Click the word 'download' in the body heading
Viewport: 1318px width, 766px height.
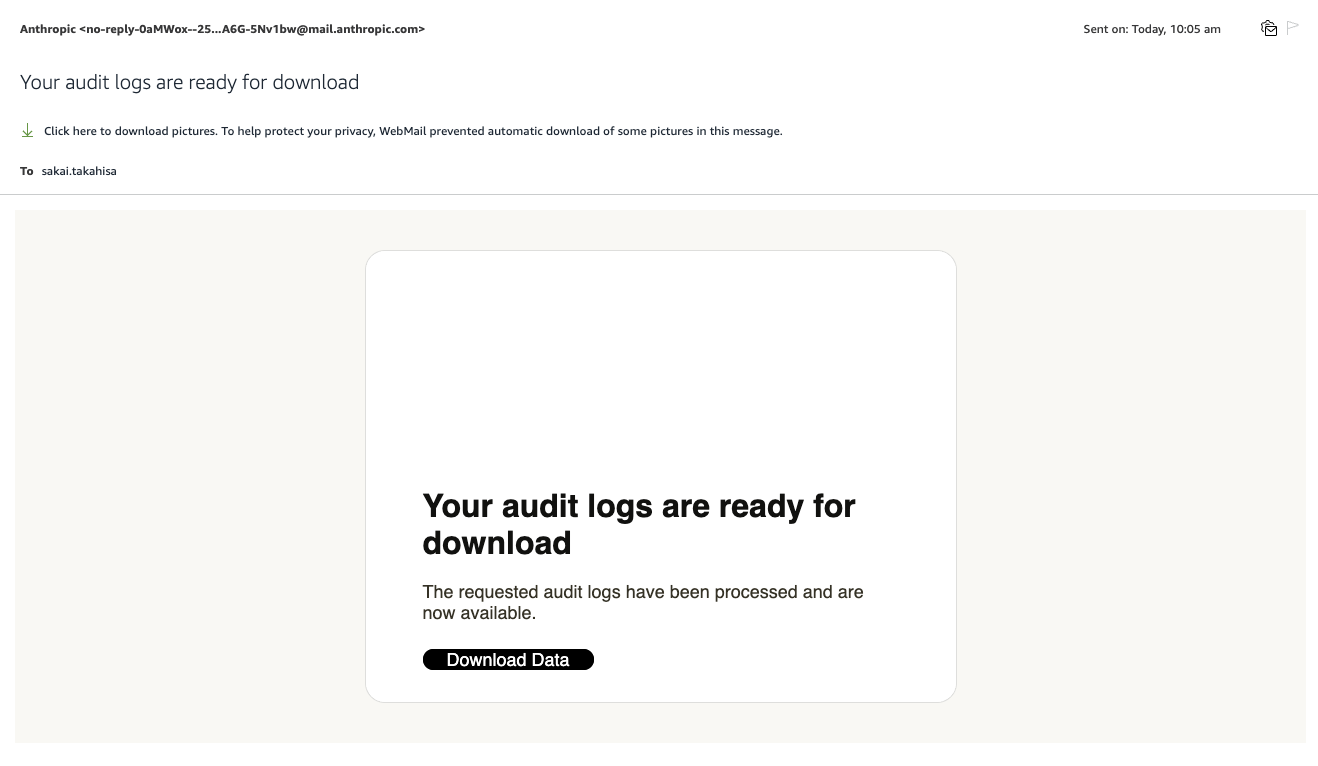coord(497,543)
